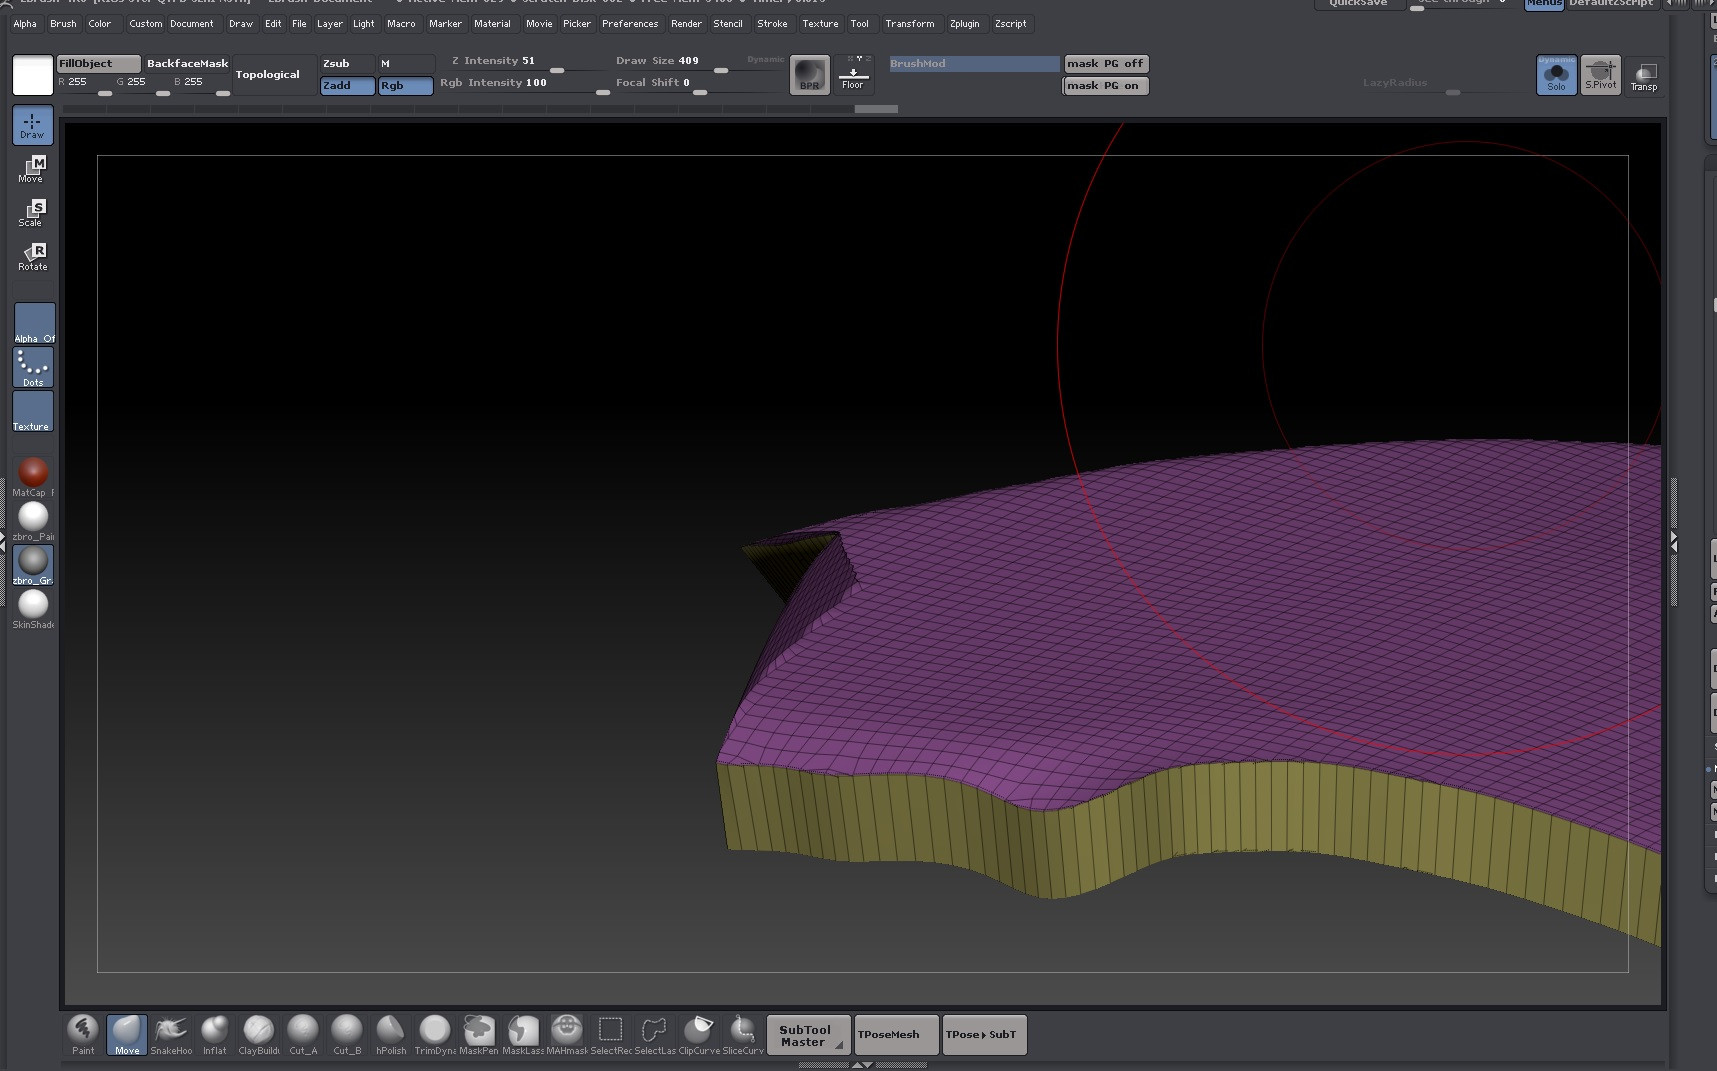The height and width of the screenshot is (1071, 1717).
Task: Choose the MAHmask brush
Action: click(x=567, y=1035)
